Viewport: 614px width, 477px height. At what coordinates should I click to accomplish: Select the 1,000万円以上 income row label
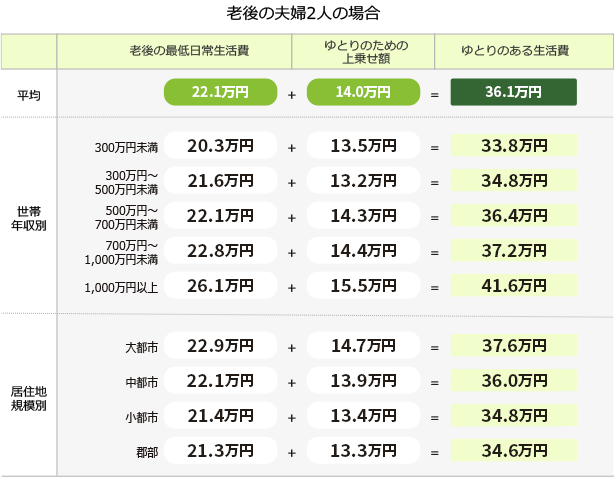(121, 288)
